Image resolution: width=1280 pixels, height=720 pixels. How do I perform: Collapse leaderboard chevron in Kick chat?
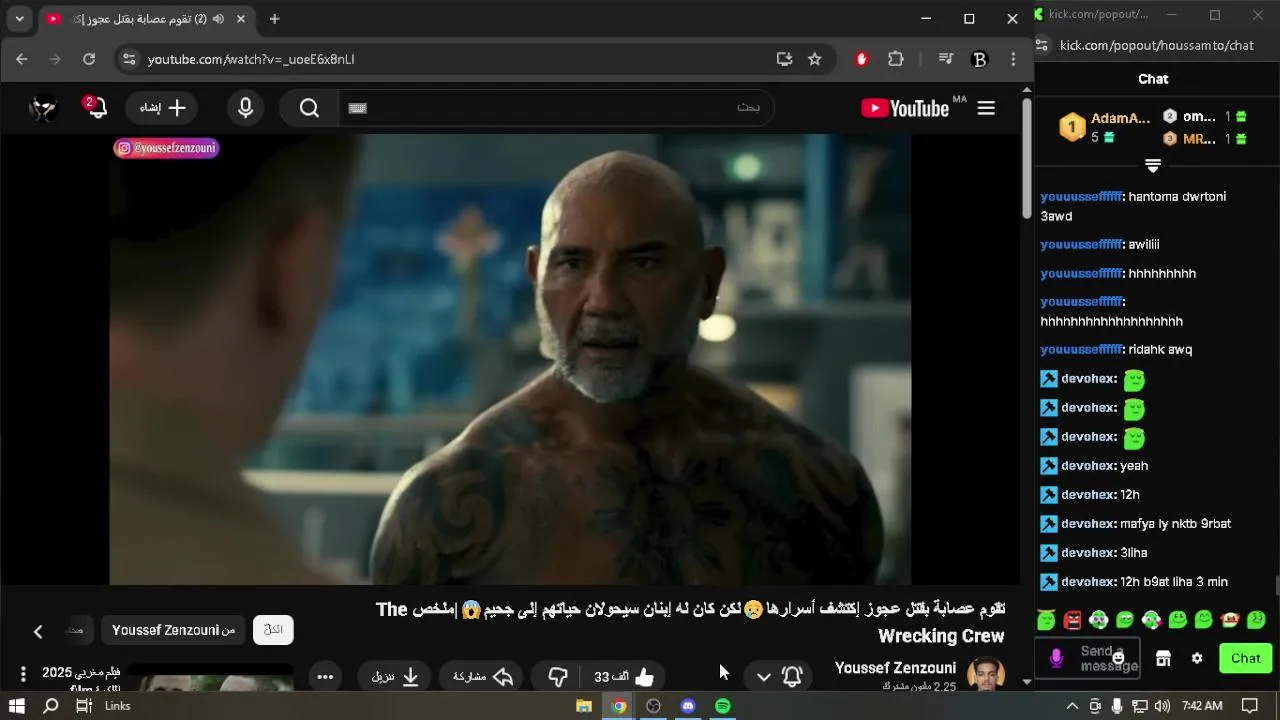point(1153,165)
